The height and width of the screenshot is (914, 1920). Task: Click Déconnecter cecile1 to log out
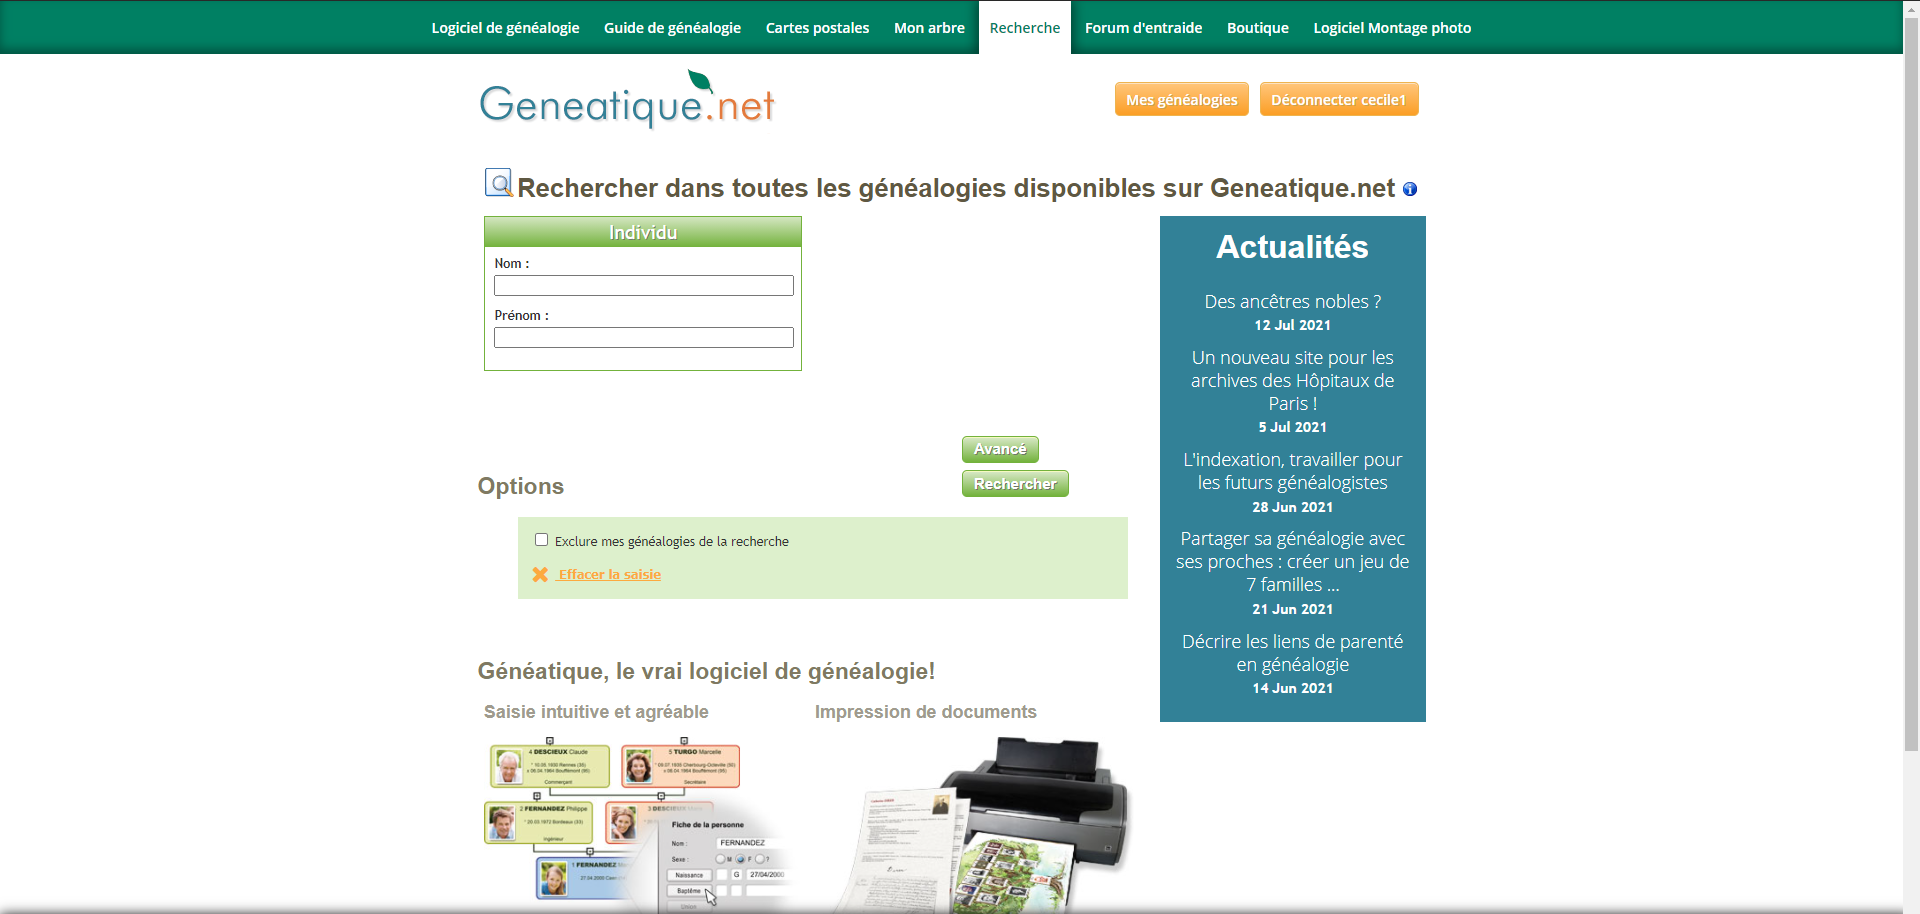tap(1338, 99)
